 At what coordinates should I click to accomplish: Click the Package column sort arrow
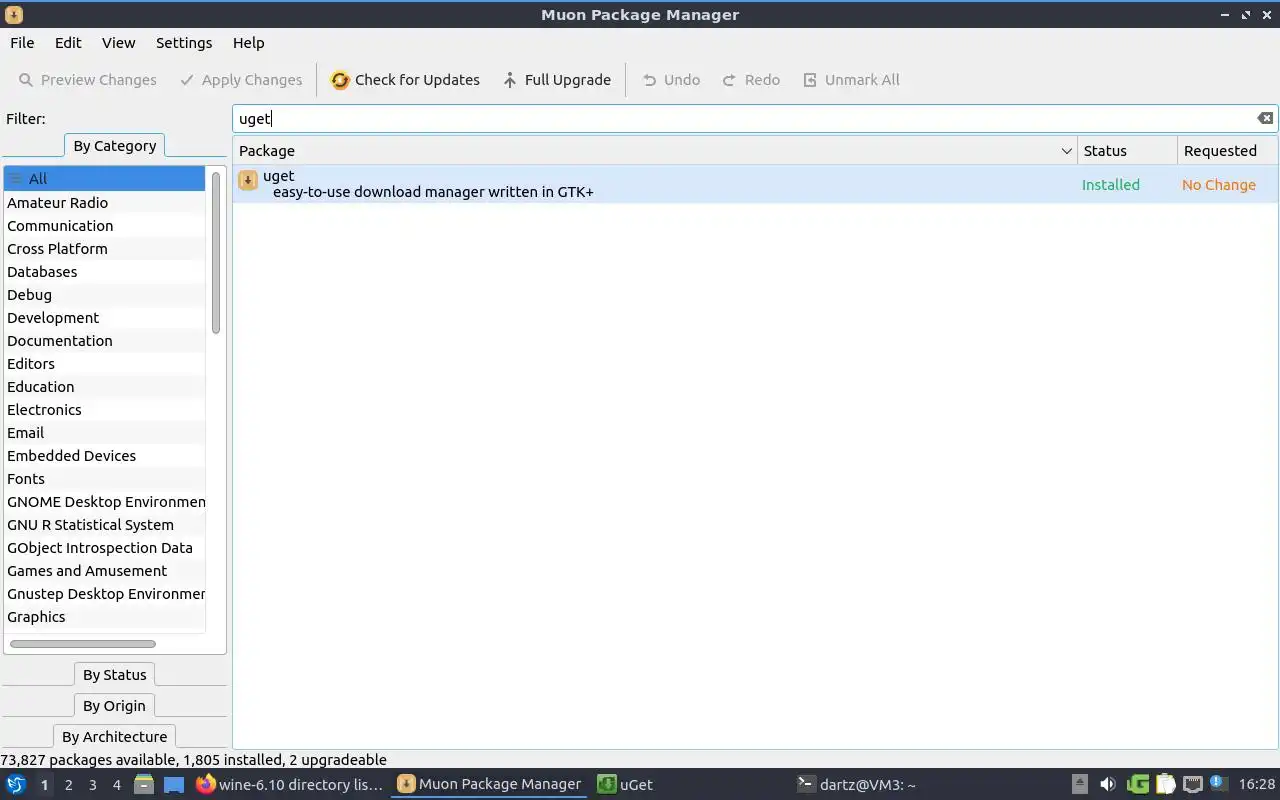(x=1066, y=151)
